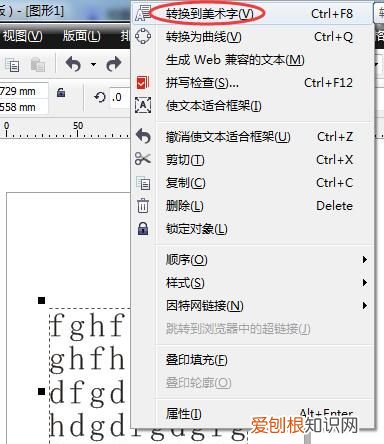This screenshot has height=444, width=384.
Task: Click 生成 Web 兼容的文本 option
Action: click(x=253, y=60)
